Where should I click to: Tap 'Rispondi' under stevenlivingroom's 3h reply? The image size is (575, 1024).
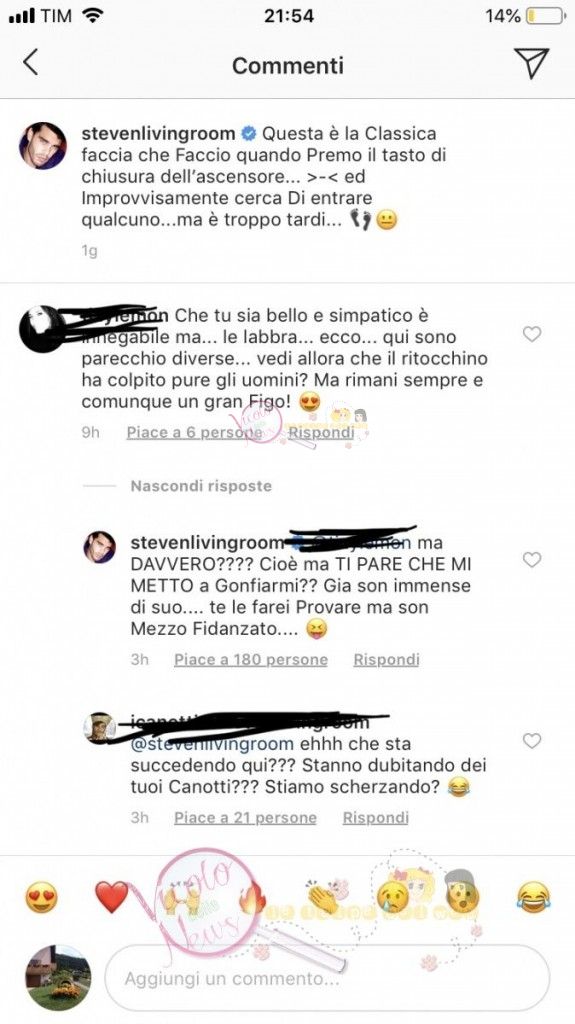coord(386,660)
